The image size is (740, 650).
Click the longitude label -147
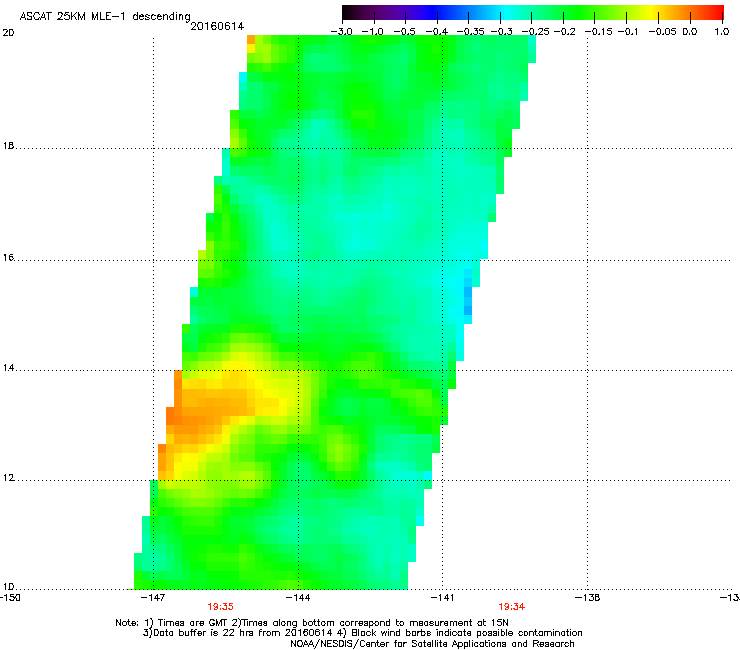[x=153, y=598]
